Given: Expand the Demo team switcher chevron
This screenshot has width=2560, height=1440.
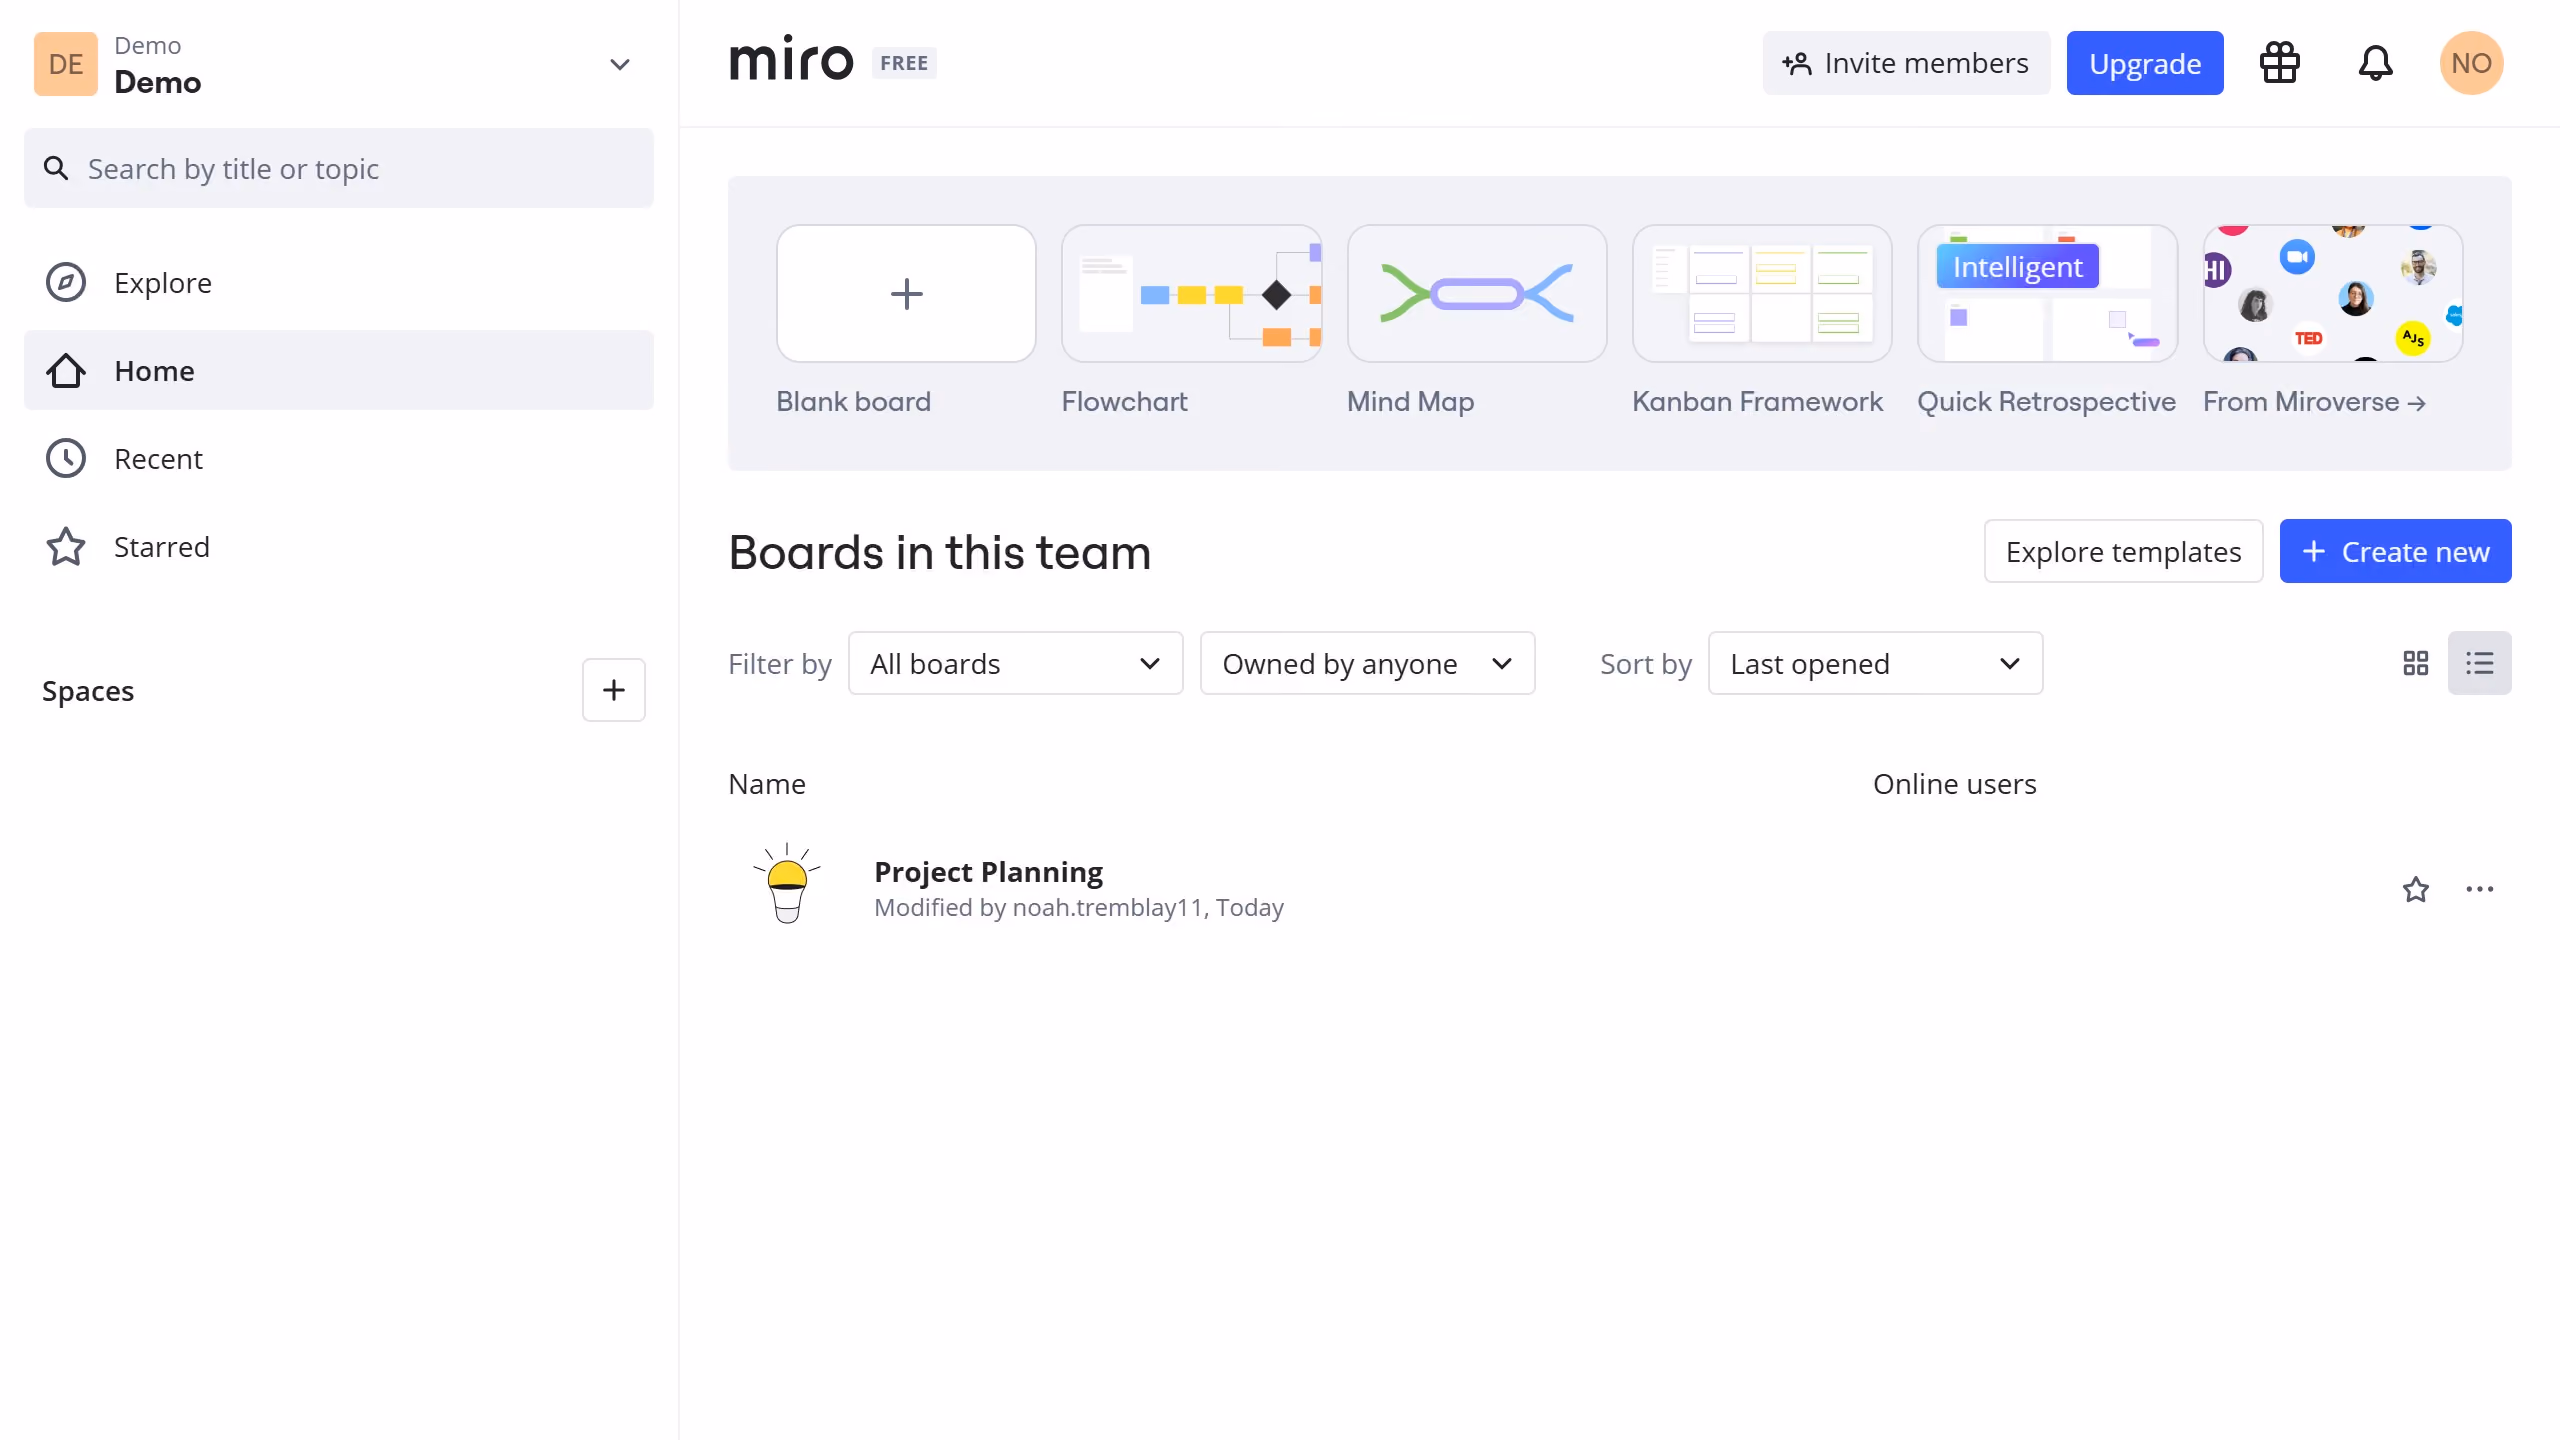Looking at the screenshot, I should [620, 65].
